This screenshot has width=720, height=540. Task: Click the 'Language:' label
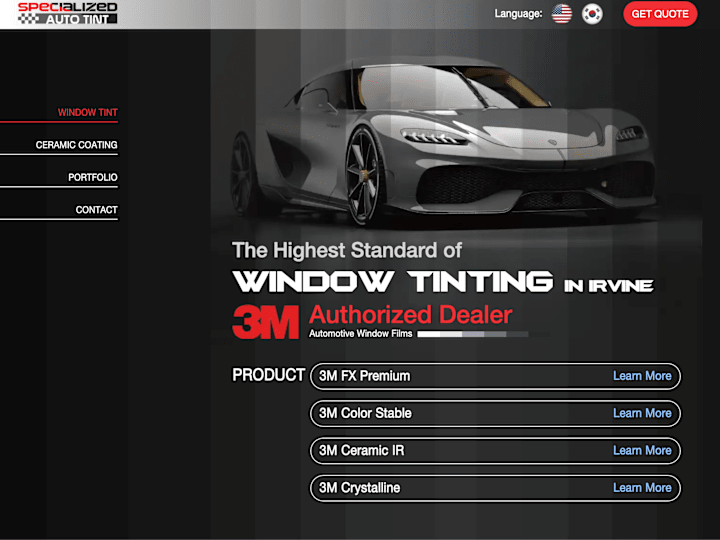[518, 14]
